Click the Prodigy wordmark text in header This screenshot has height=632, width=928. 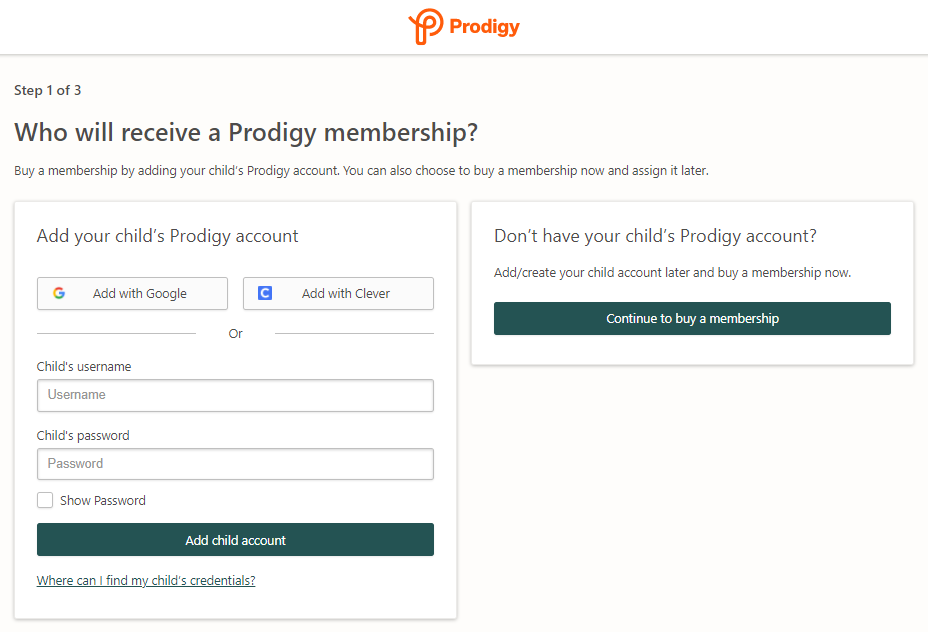(x=484, y=27)
